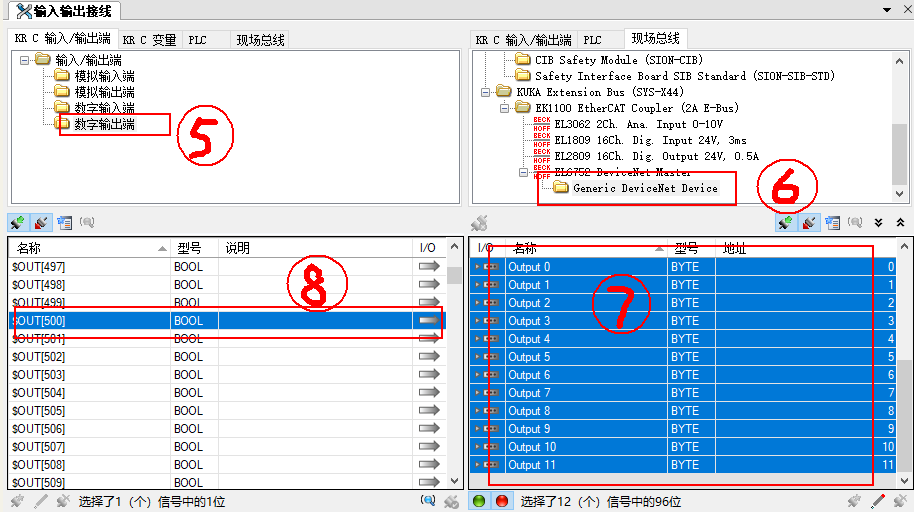914x512 pixels.
Task: Select the 模拟输出端 folder
Action: pyautogui.click(x=104, y=92)
